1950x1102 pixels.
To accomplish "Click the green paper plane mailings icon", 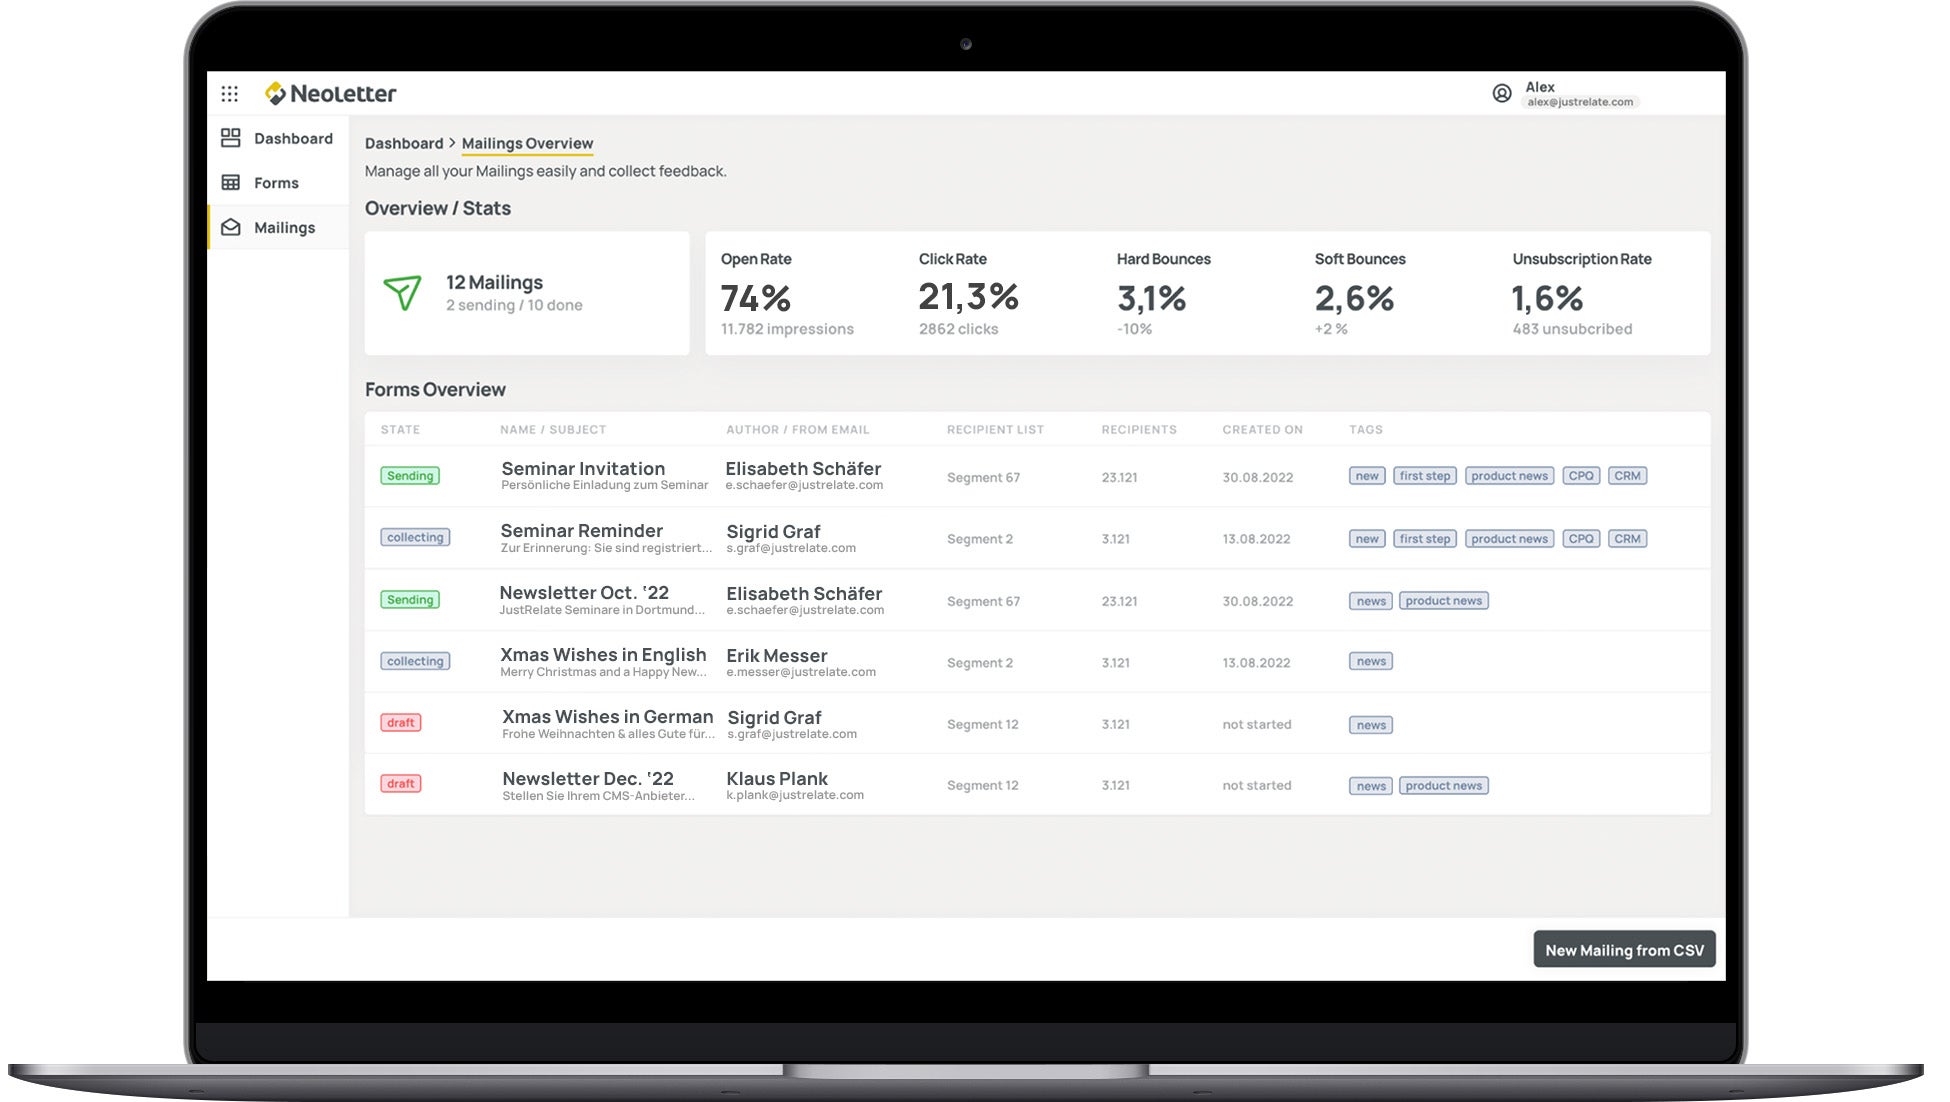I will (x=402, y=293).
